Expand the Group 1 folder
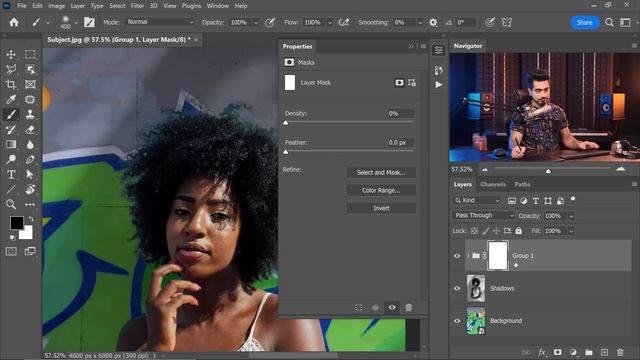 468,256
